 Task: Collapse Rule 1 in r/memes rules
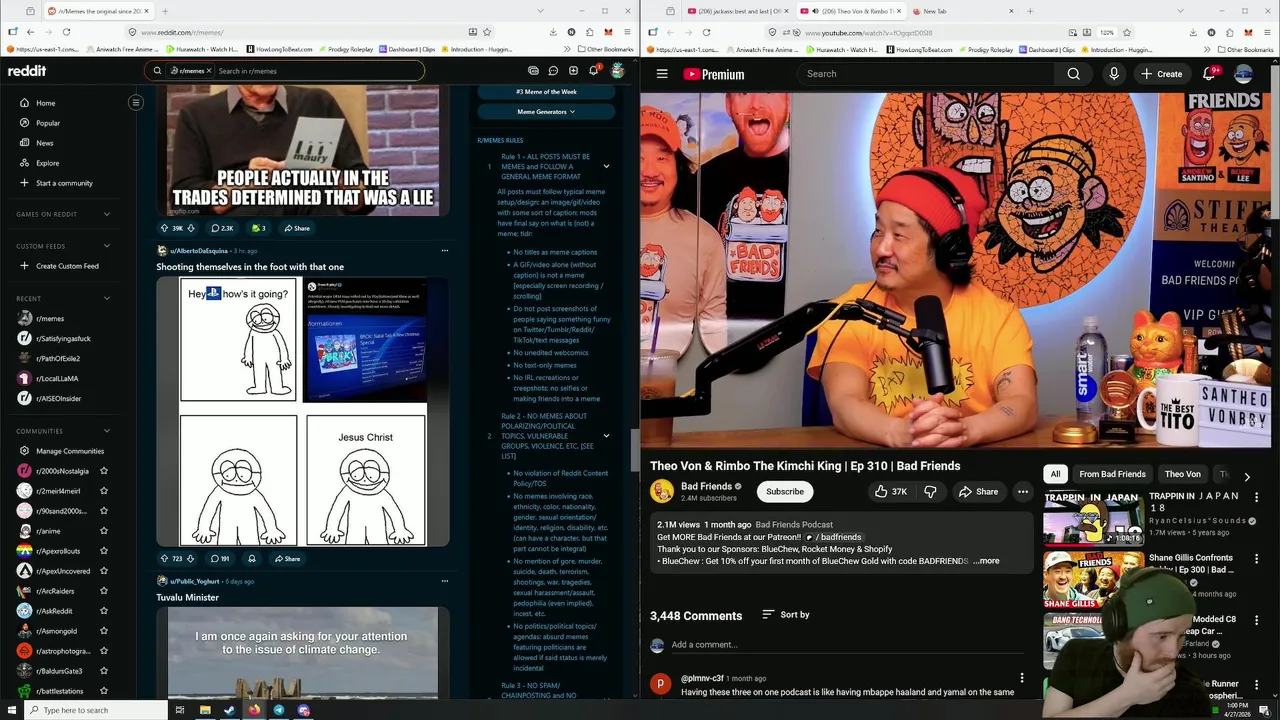606,166
